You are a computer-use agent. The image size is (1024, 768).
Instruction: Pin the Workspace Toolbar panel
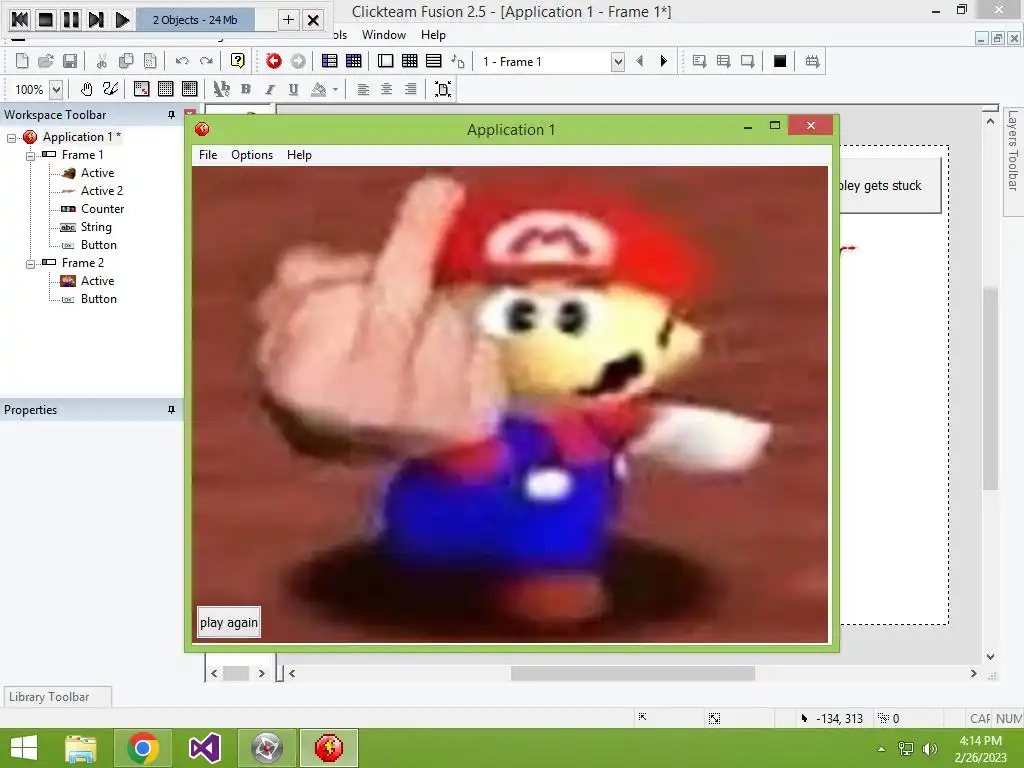click(x=171, y=115)
